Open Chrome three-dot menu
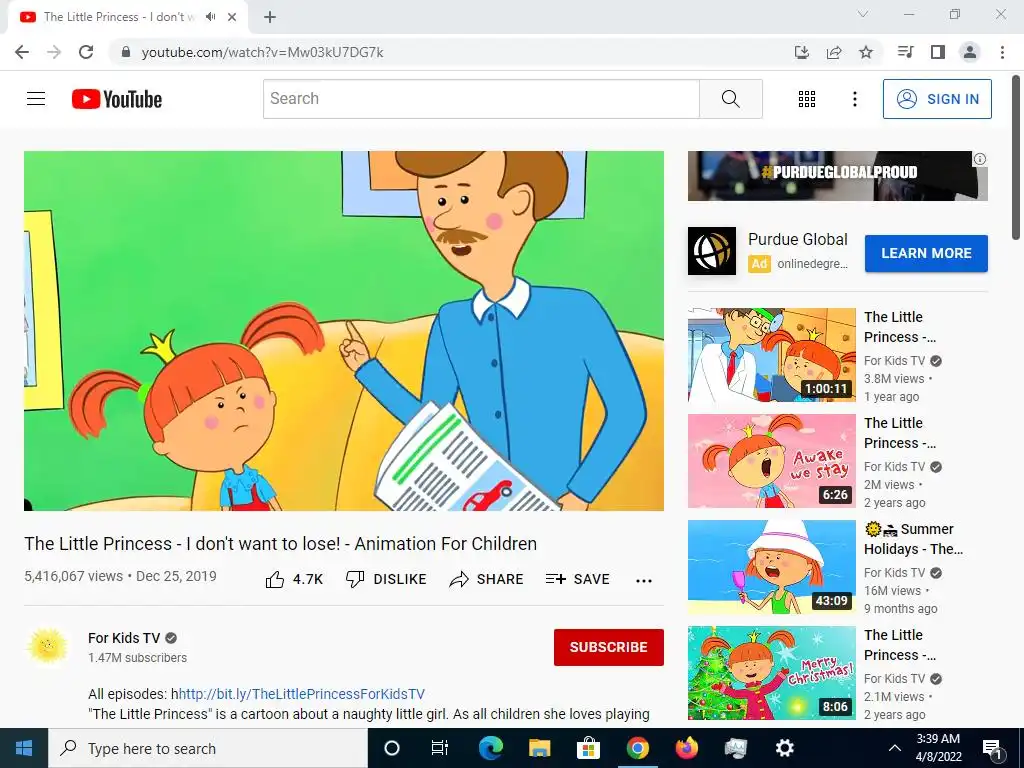Viewport: 1024px width, 768px height. 1002,52
